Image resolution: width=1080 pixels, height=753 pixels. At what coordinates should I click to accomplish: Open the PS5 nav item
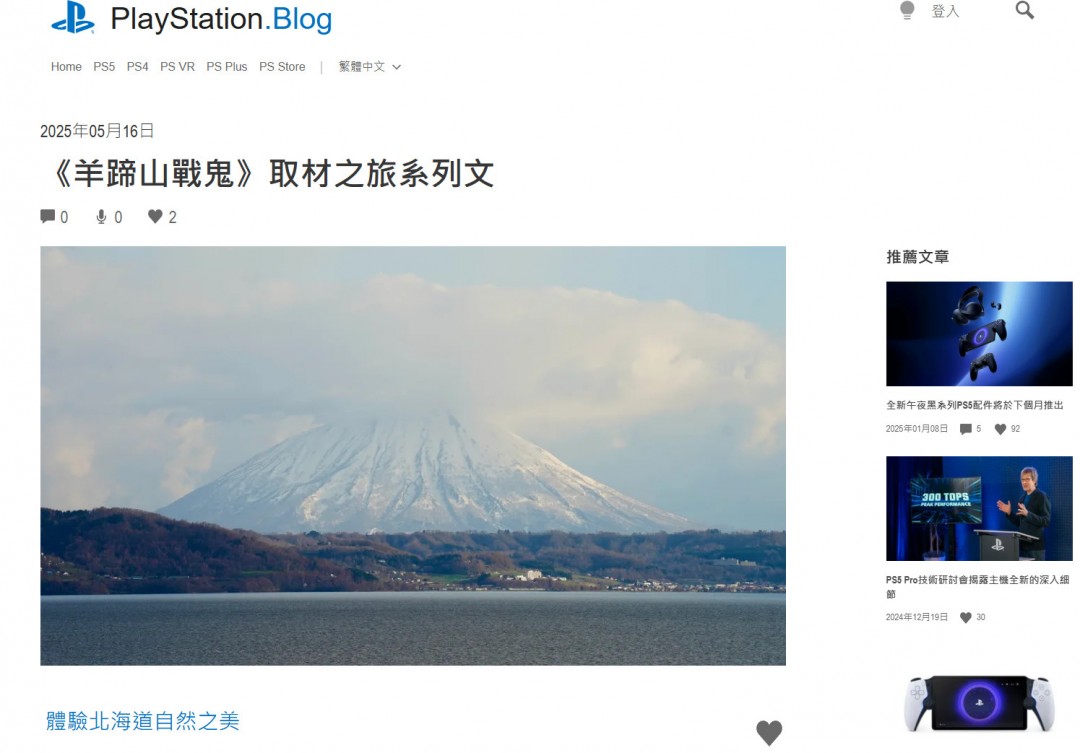click(104, 67)
